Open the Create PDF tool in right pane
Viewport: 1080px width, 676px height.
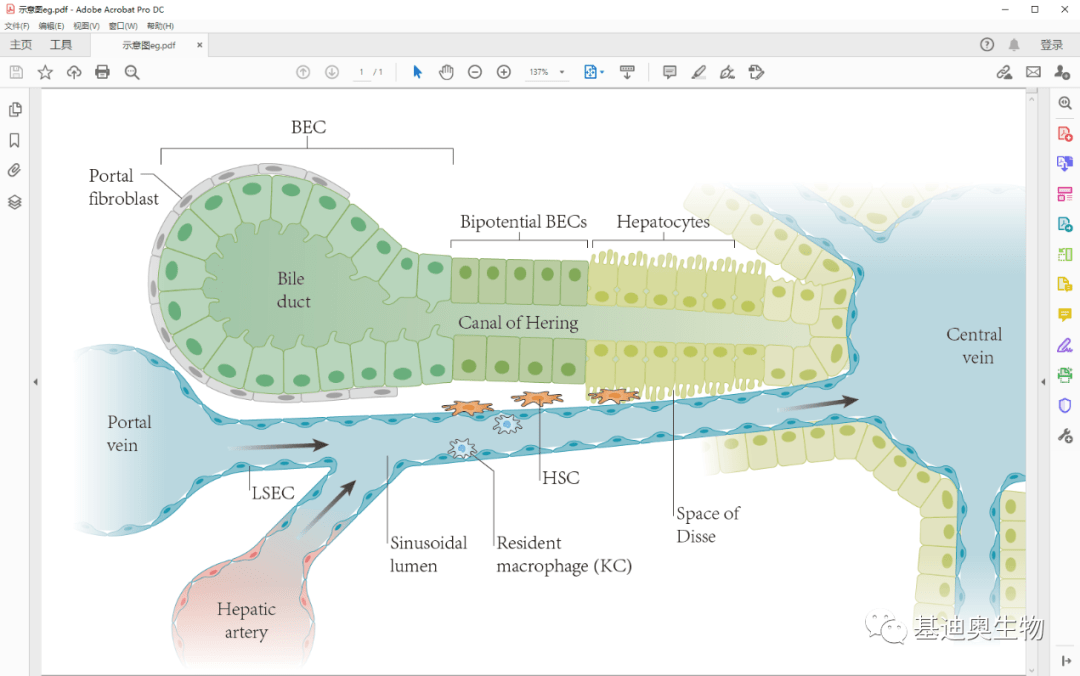coord(1065,134)
